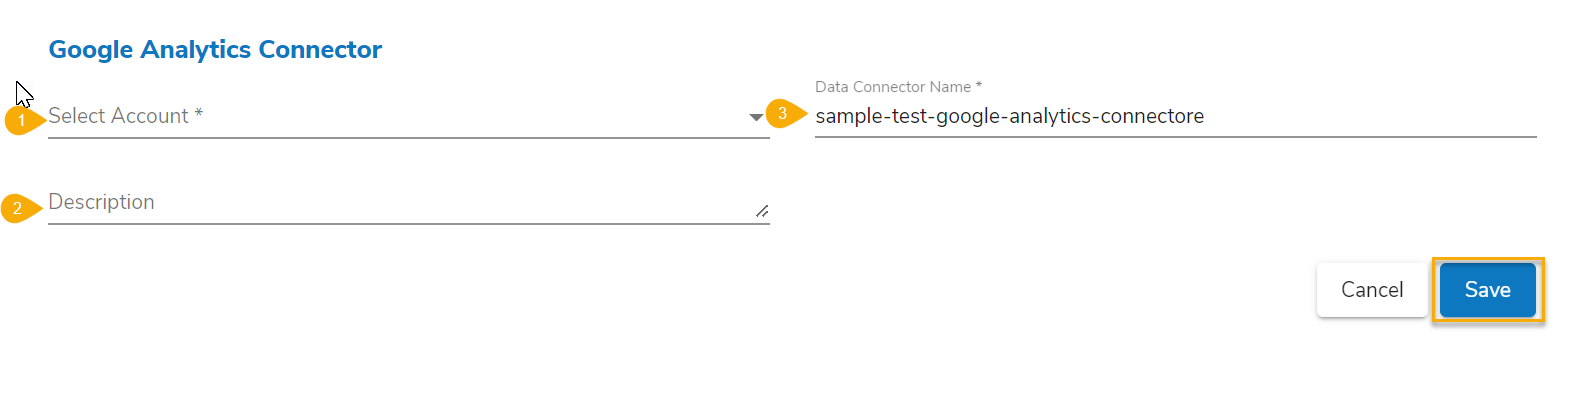The width and height of the screenshot is (1583, 410).
Task: Click the asterisk after Data Connector Name
Action: 979,86
